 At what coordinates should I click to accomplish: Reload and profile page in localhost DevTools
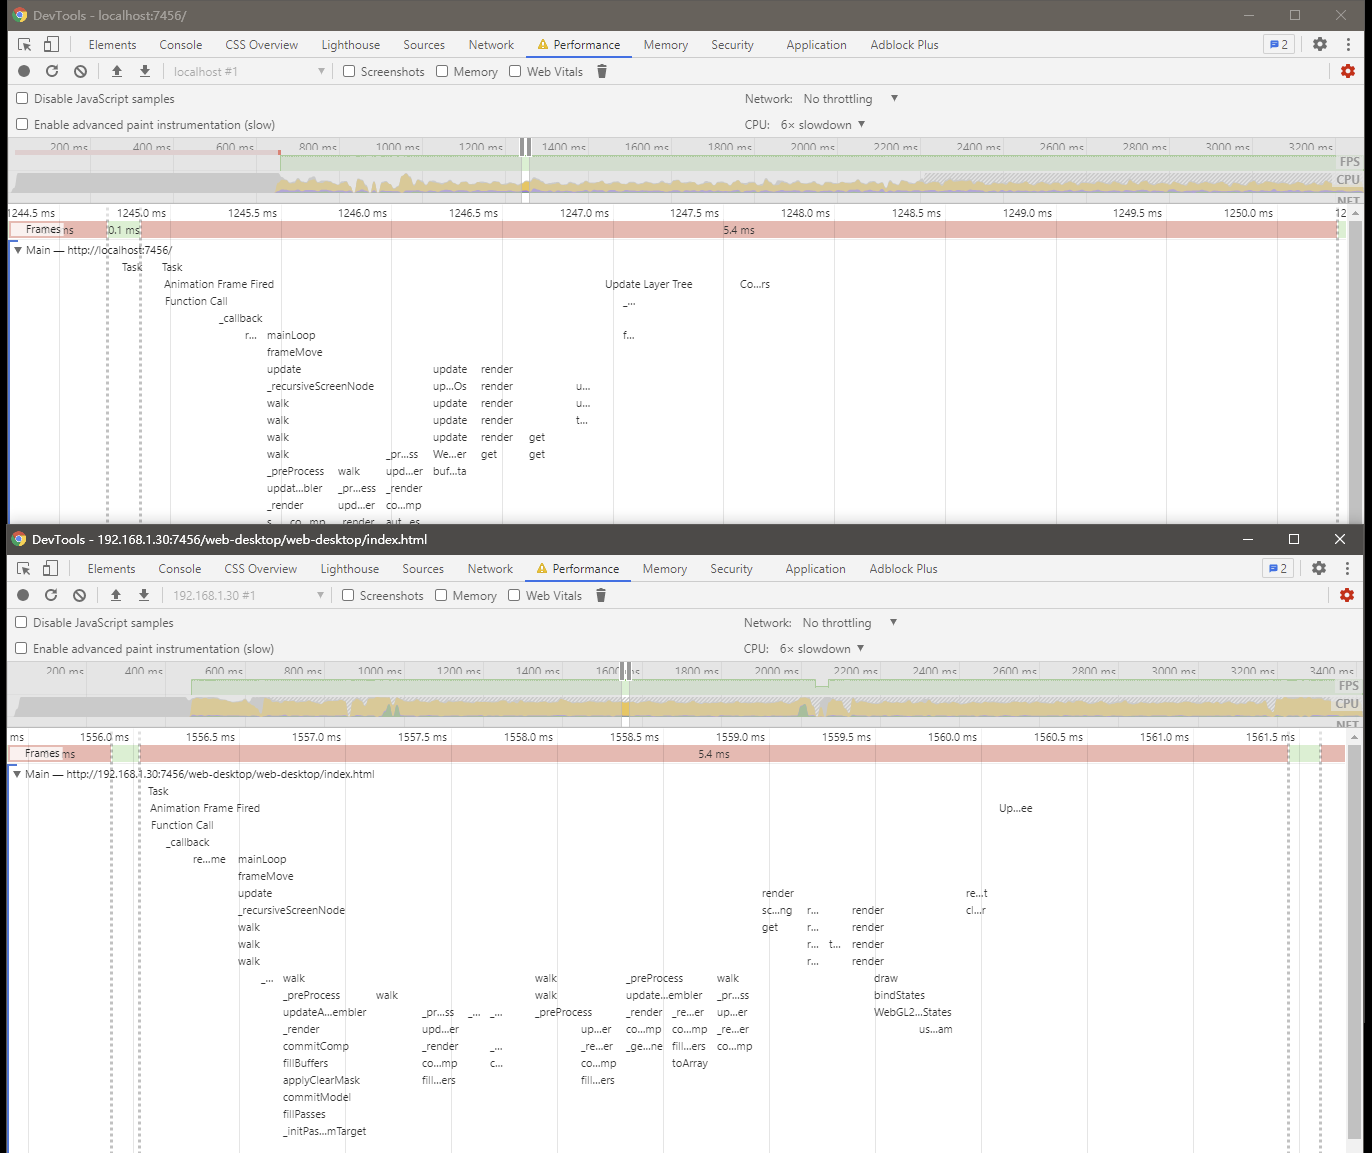52,71
